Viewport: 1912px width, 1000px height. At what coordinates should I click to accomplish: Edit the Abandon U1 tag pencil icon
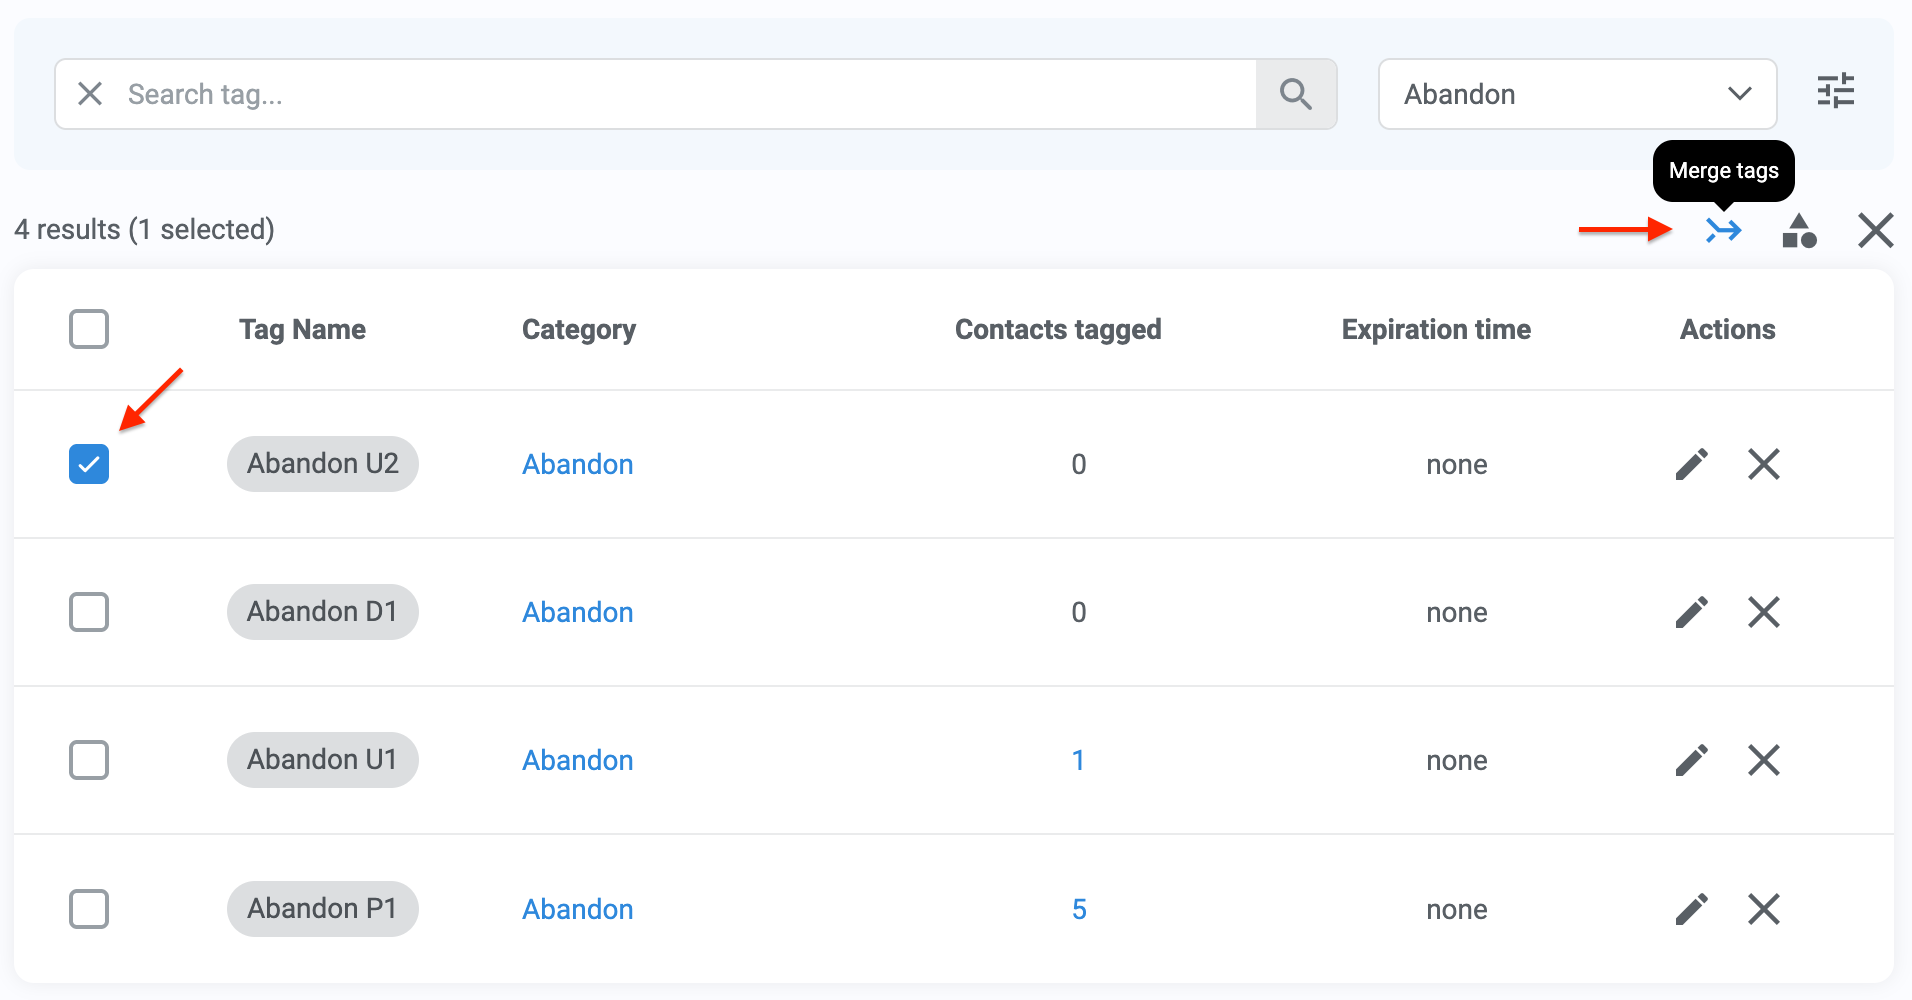pyautogui.click(x=1691, y=760)
